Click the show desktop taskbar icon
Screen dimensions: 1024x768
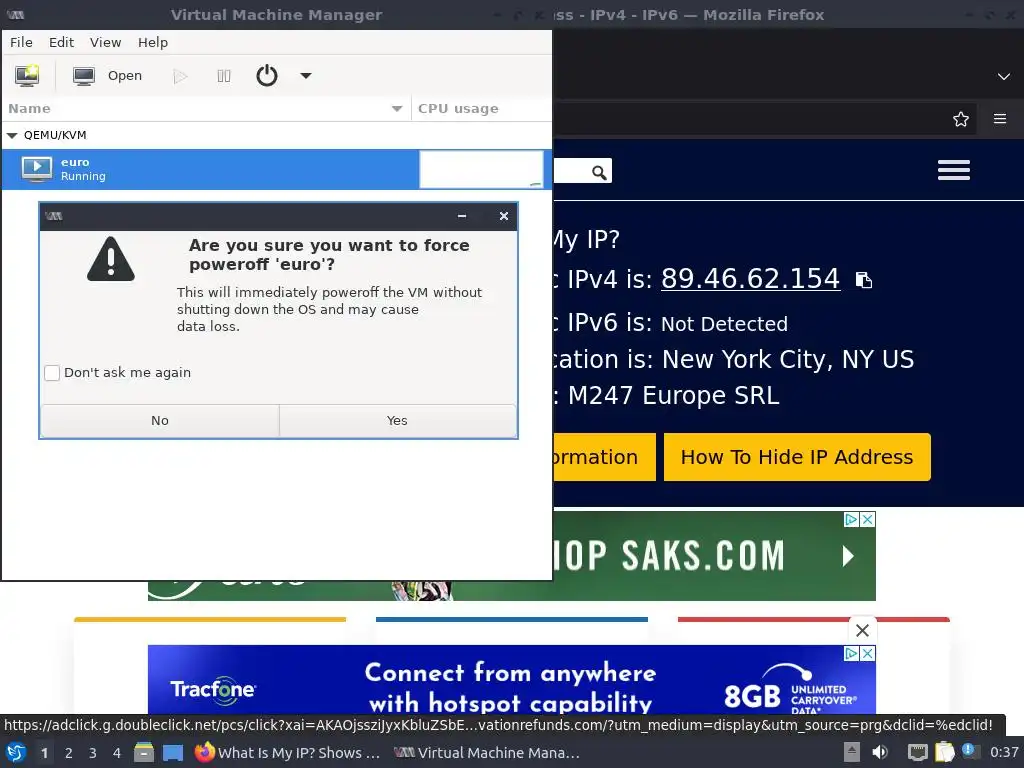pyautogui.click(x=173, y=753)
